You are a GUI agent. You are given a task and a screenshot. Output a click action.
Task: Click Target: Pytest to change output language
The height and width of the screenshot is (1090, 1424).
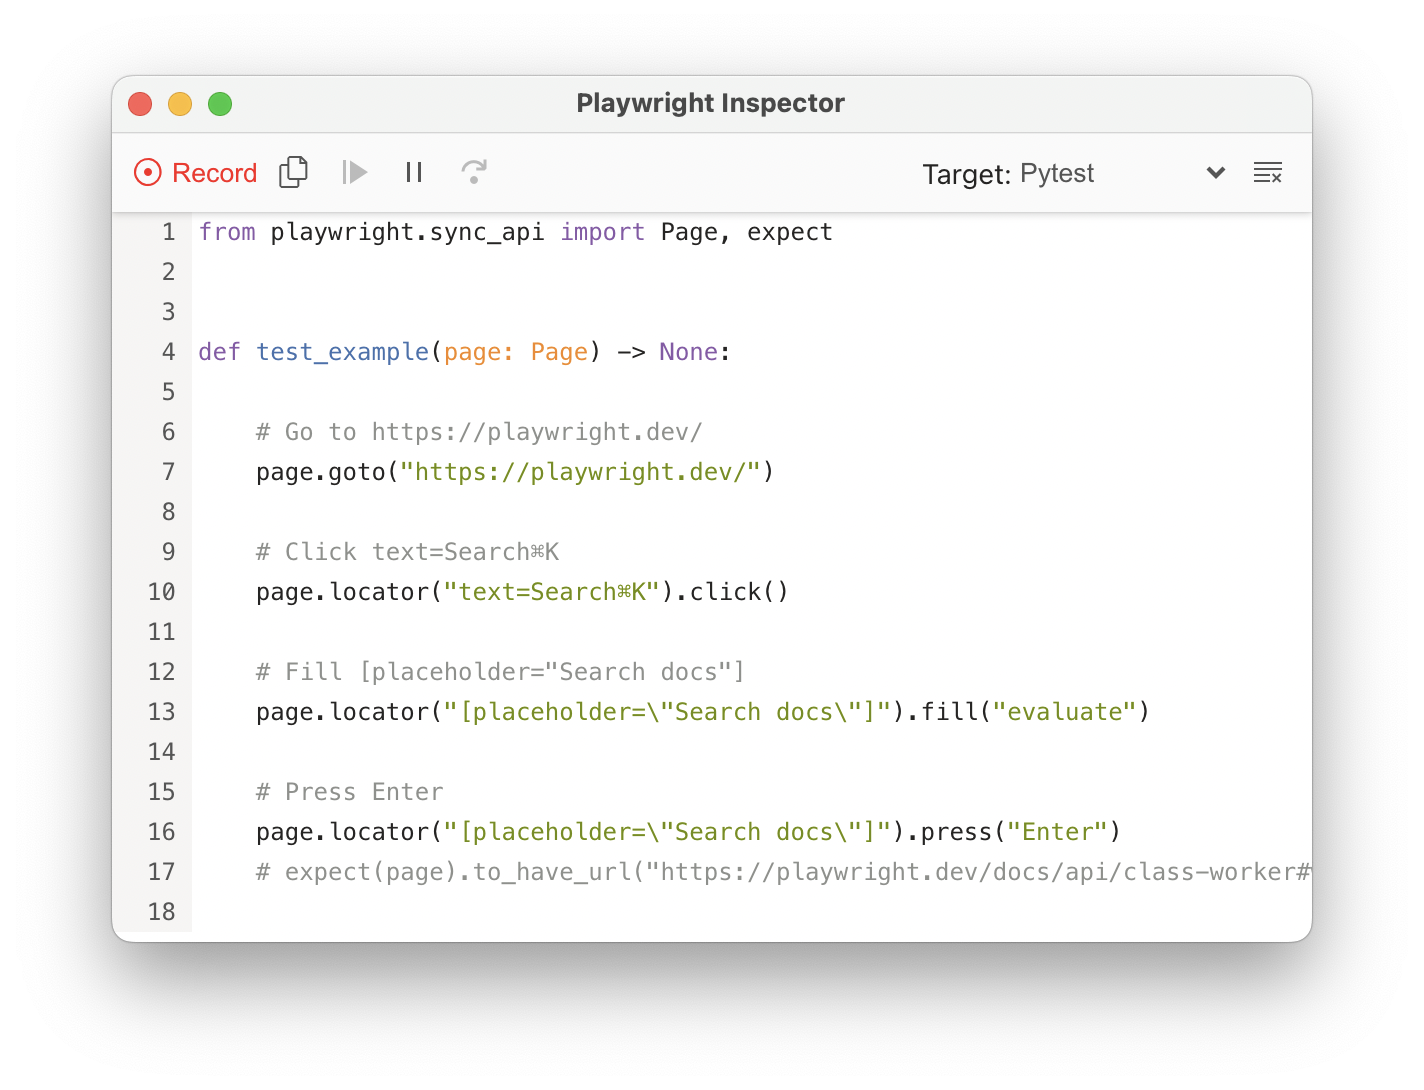pos(1009,172)
